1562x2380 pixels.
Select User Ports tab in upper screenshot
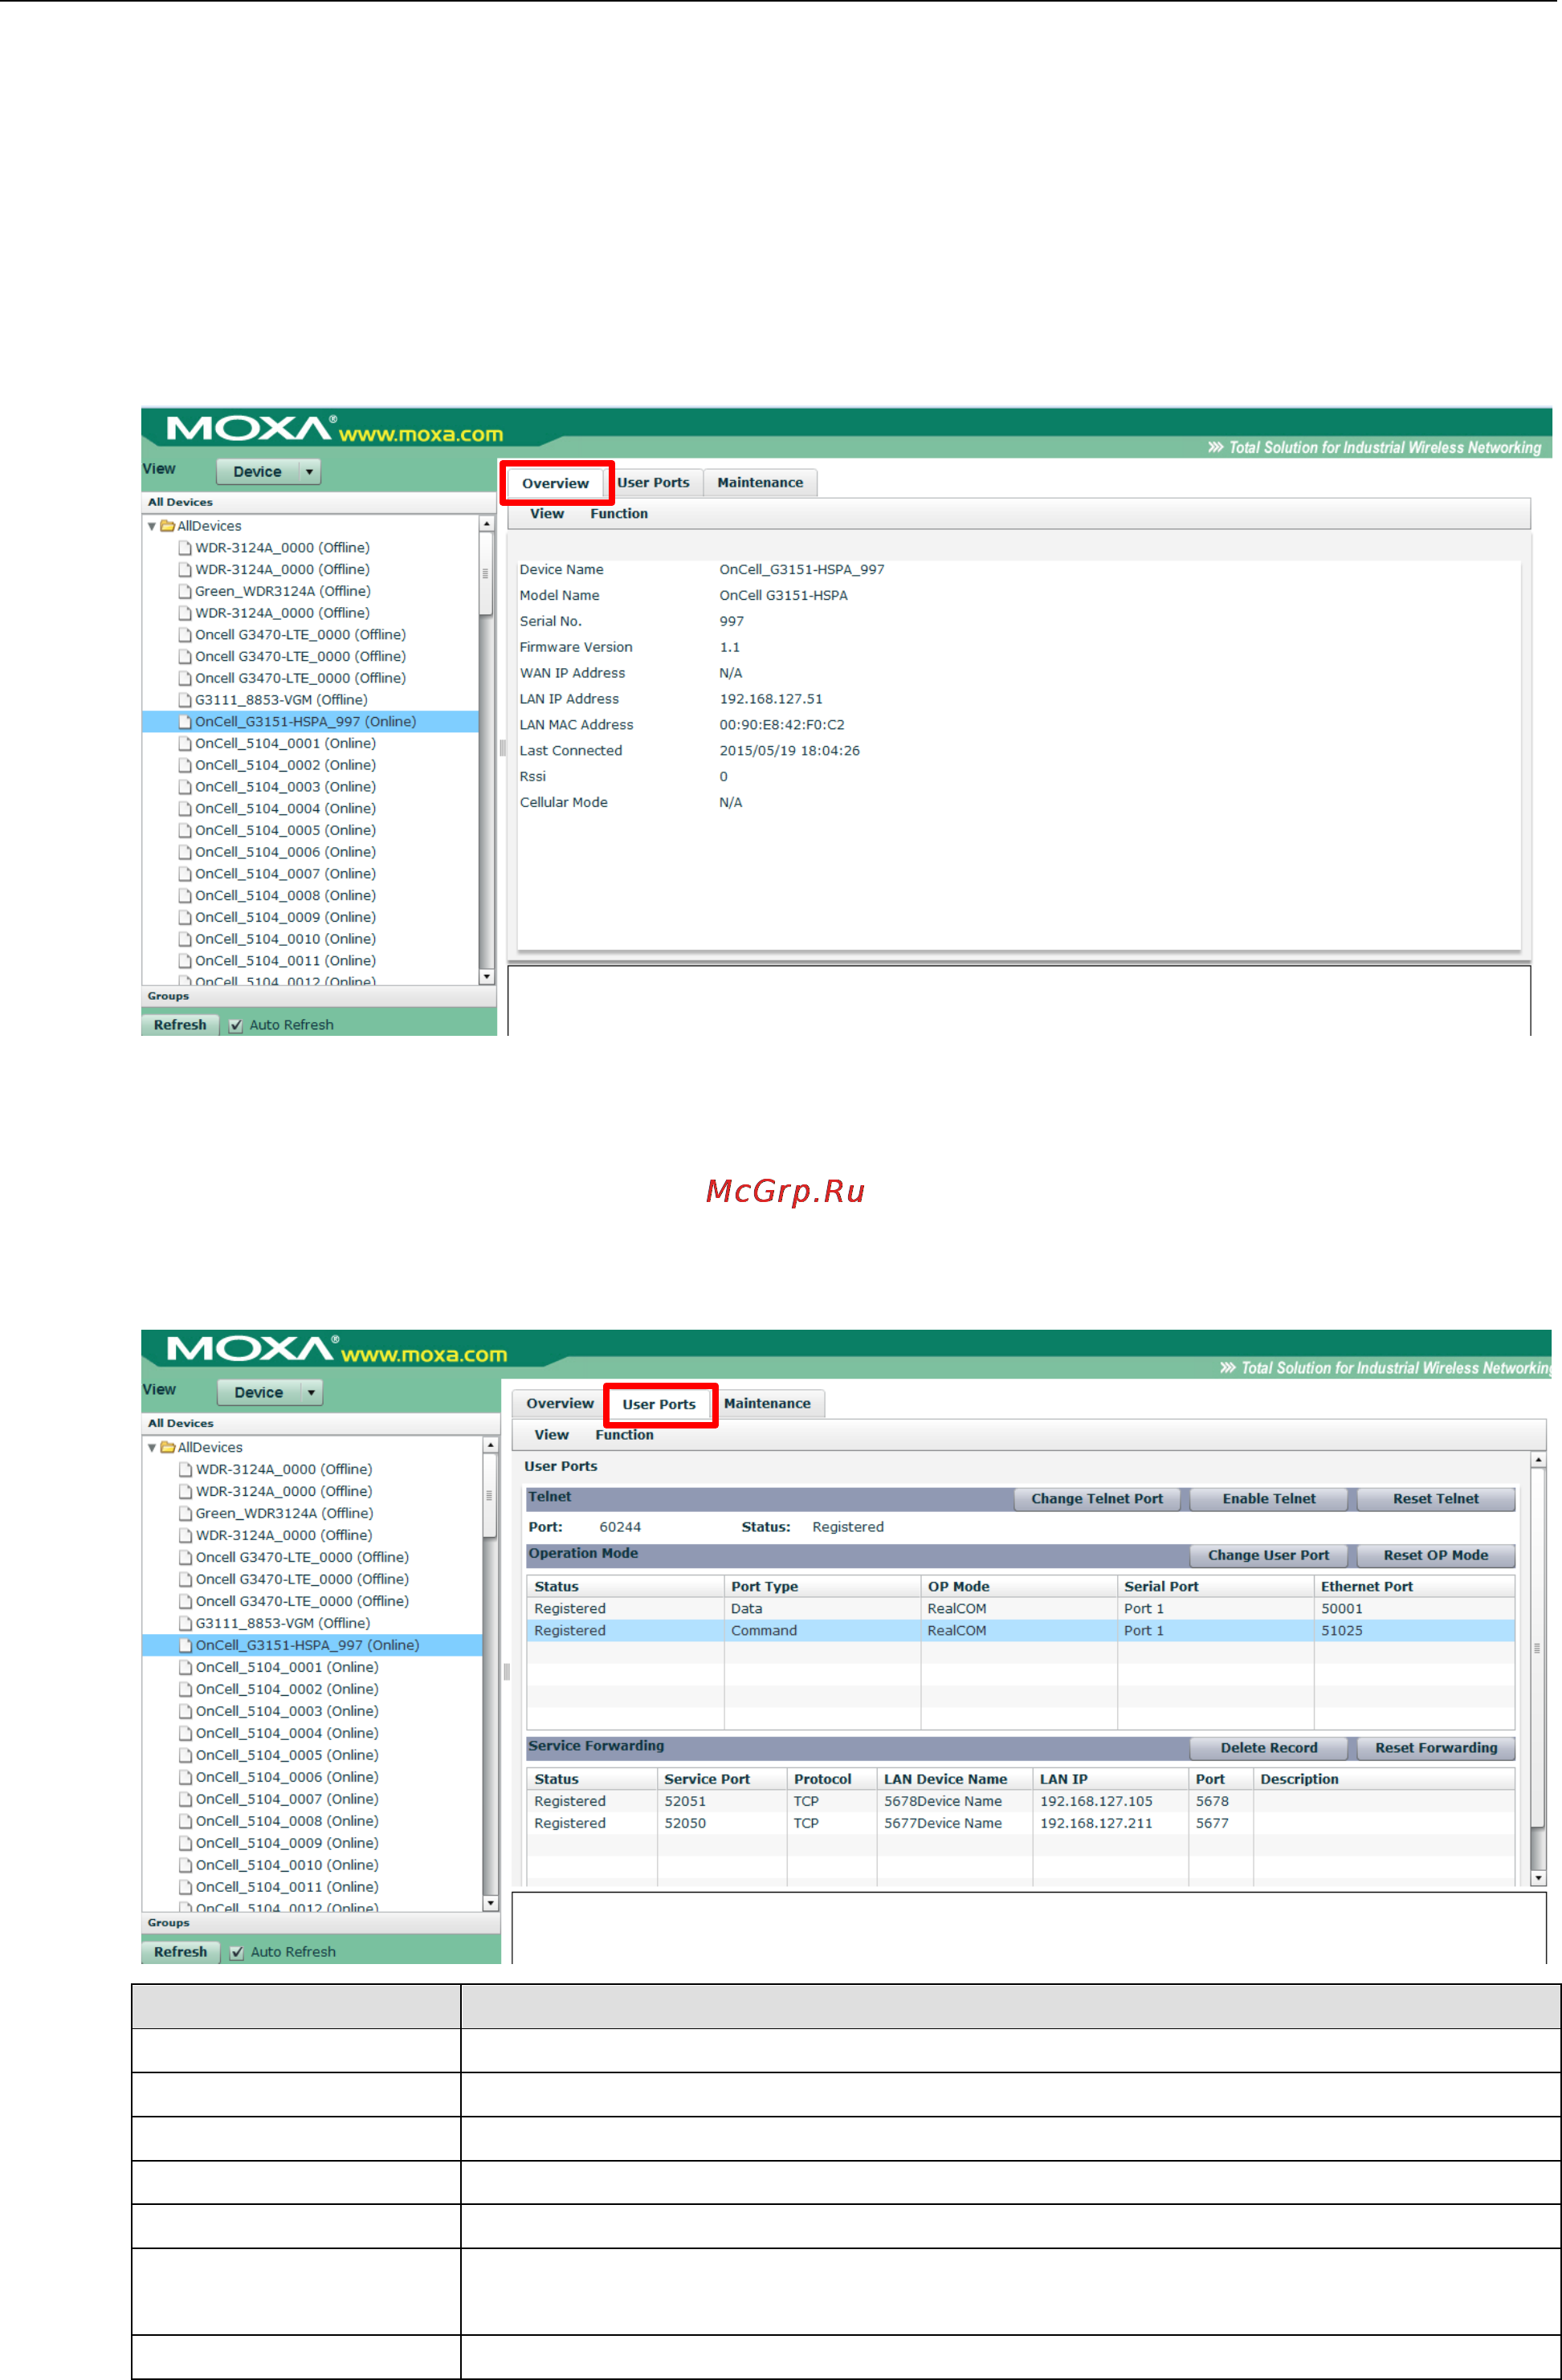pyautogui.click(x=653, y=482)
